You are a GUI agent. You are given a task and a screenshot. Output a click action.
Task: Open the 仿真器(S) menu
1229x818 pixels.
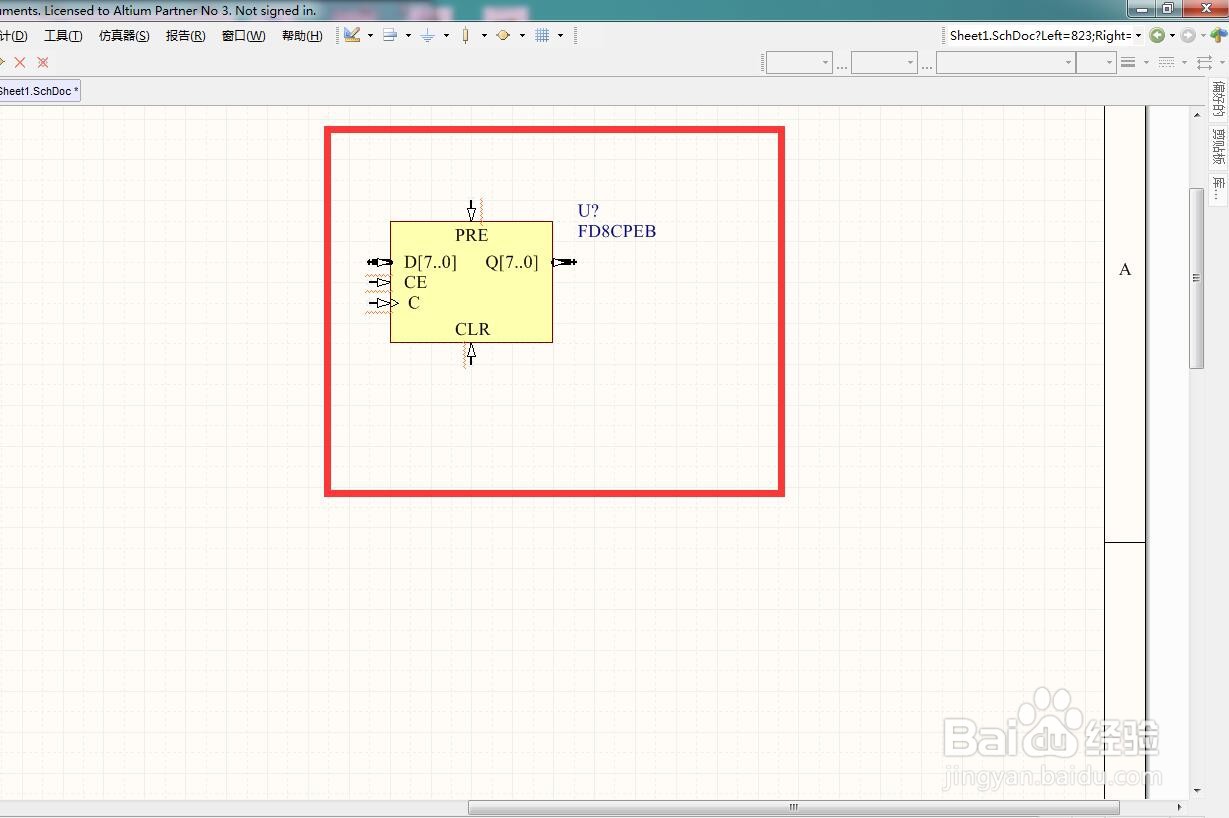pos(124,36)
